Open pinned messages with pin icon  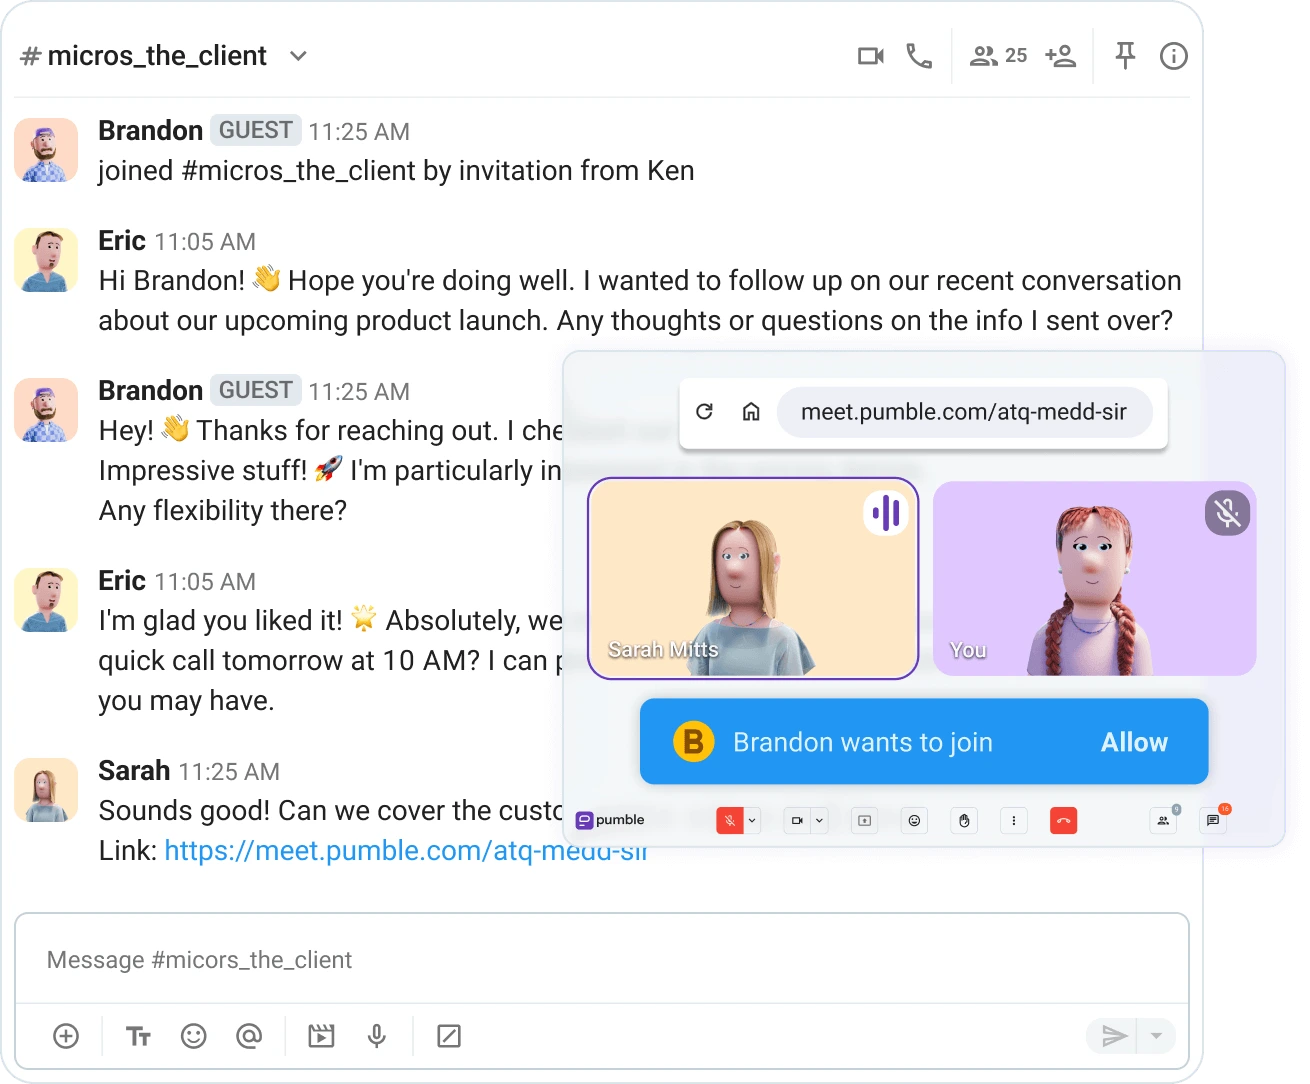point(1125,56)
